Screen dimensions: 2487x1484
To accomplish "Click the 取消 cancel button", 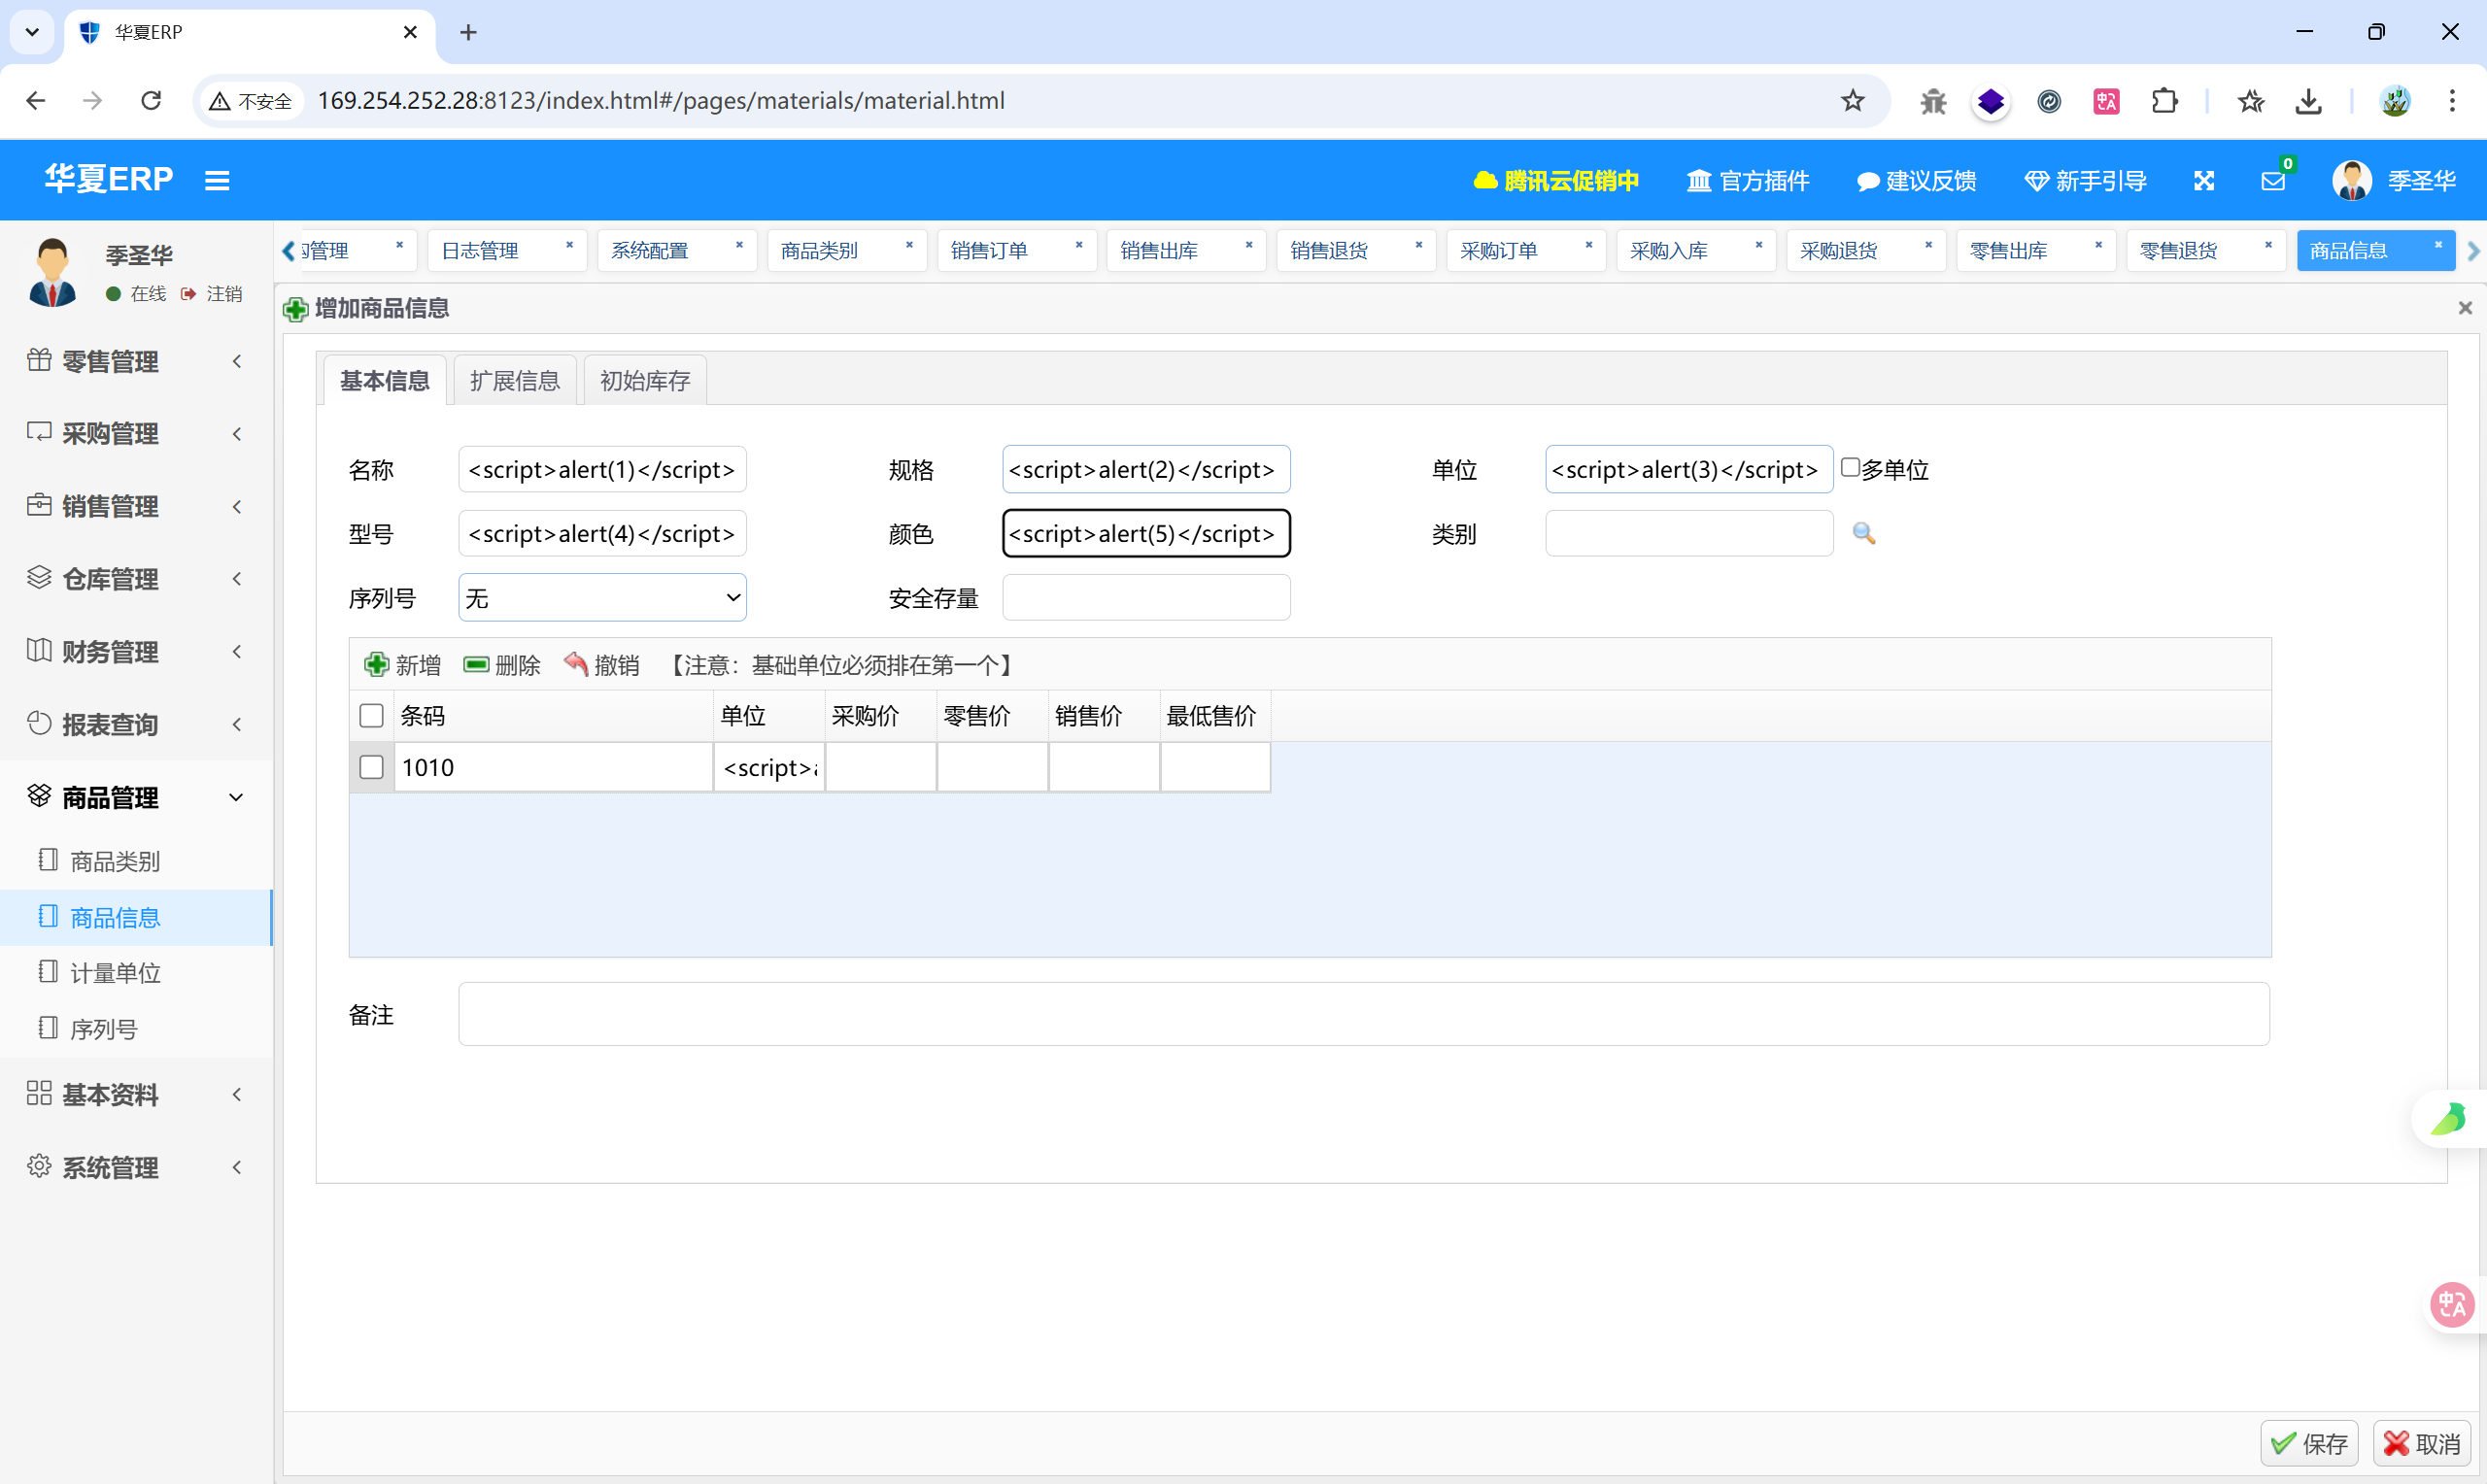I will tap(2422, 1443).
